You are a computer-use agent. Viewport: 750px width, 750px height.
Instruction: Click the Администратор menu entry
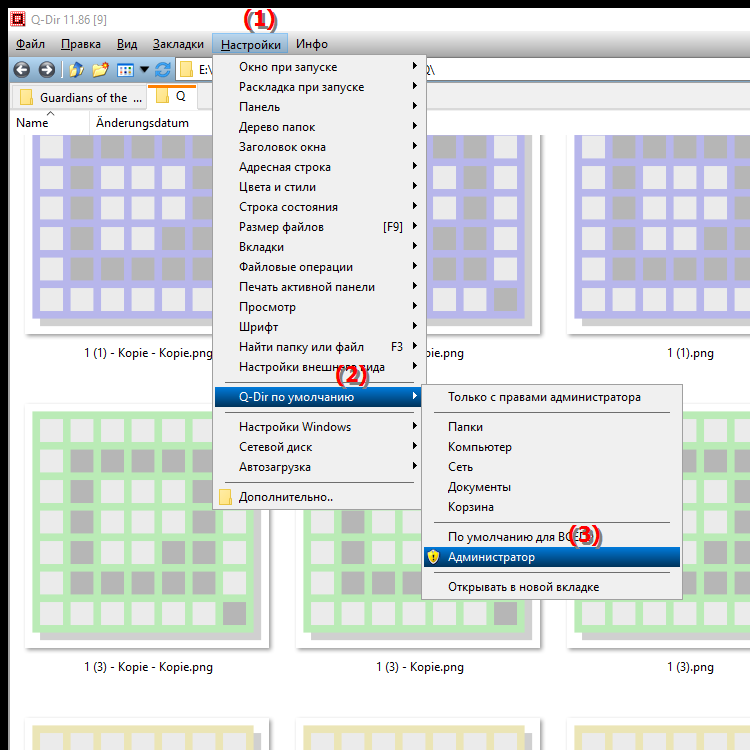[551, 557]
